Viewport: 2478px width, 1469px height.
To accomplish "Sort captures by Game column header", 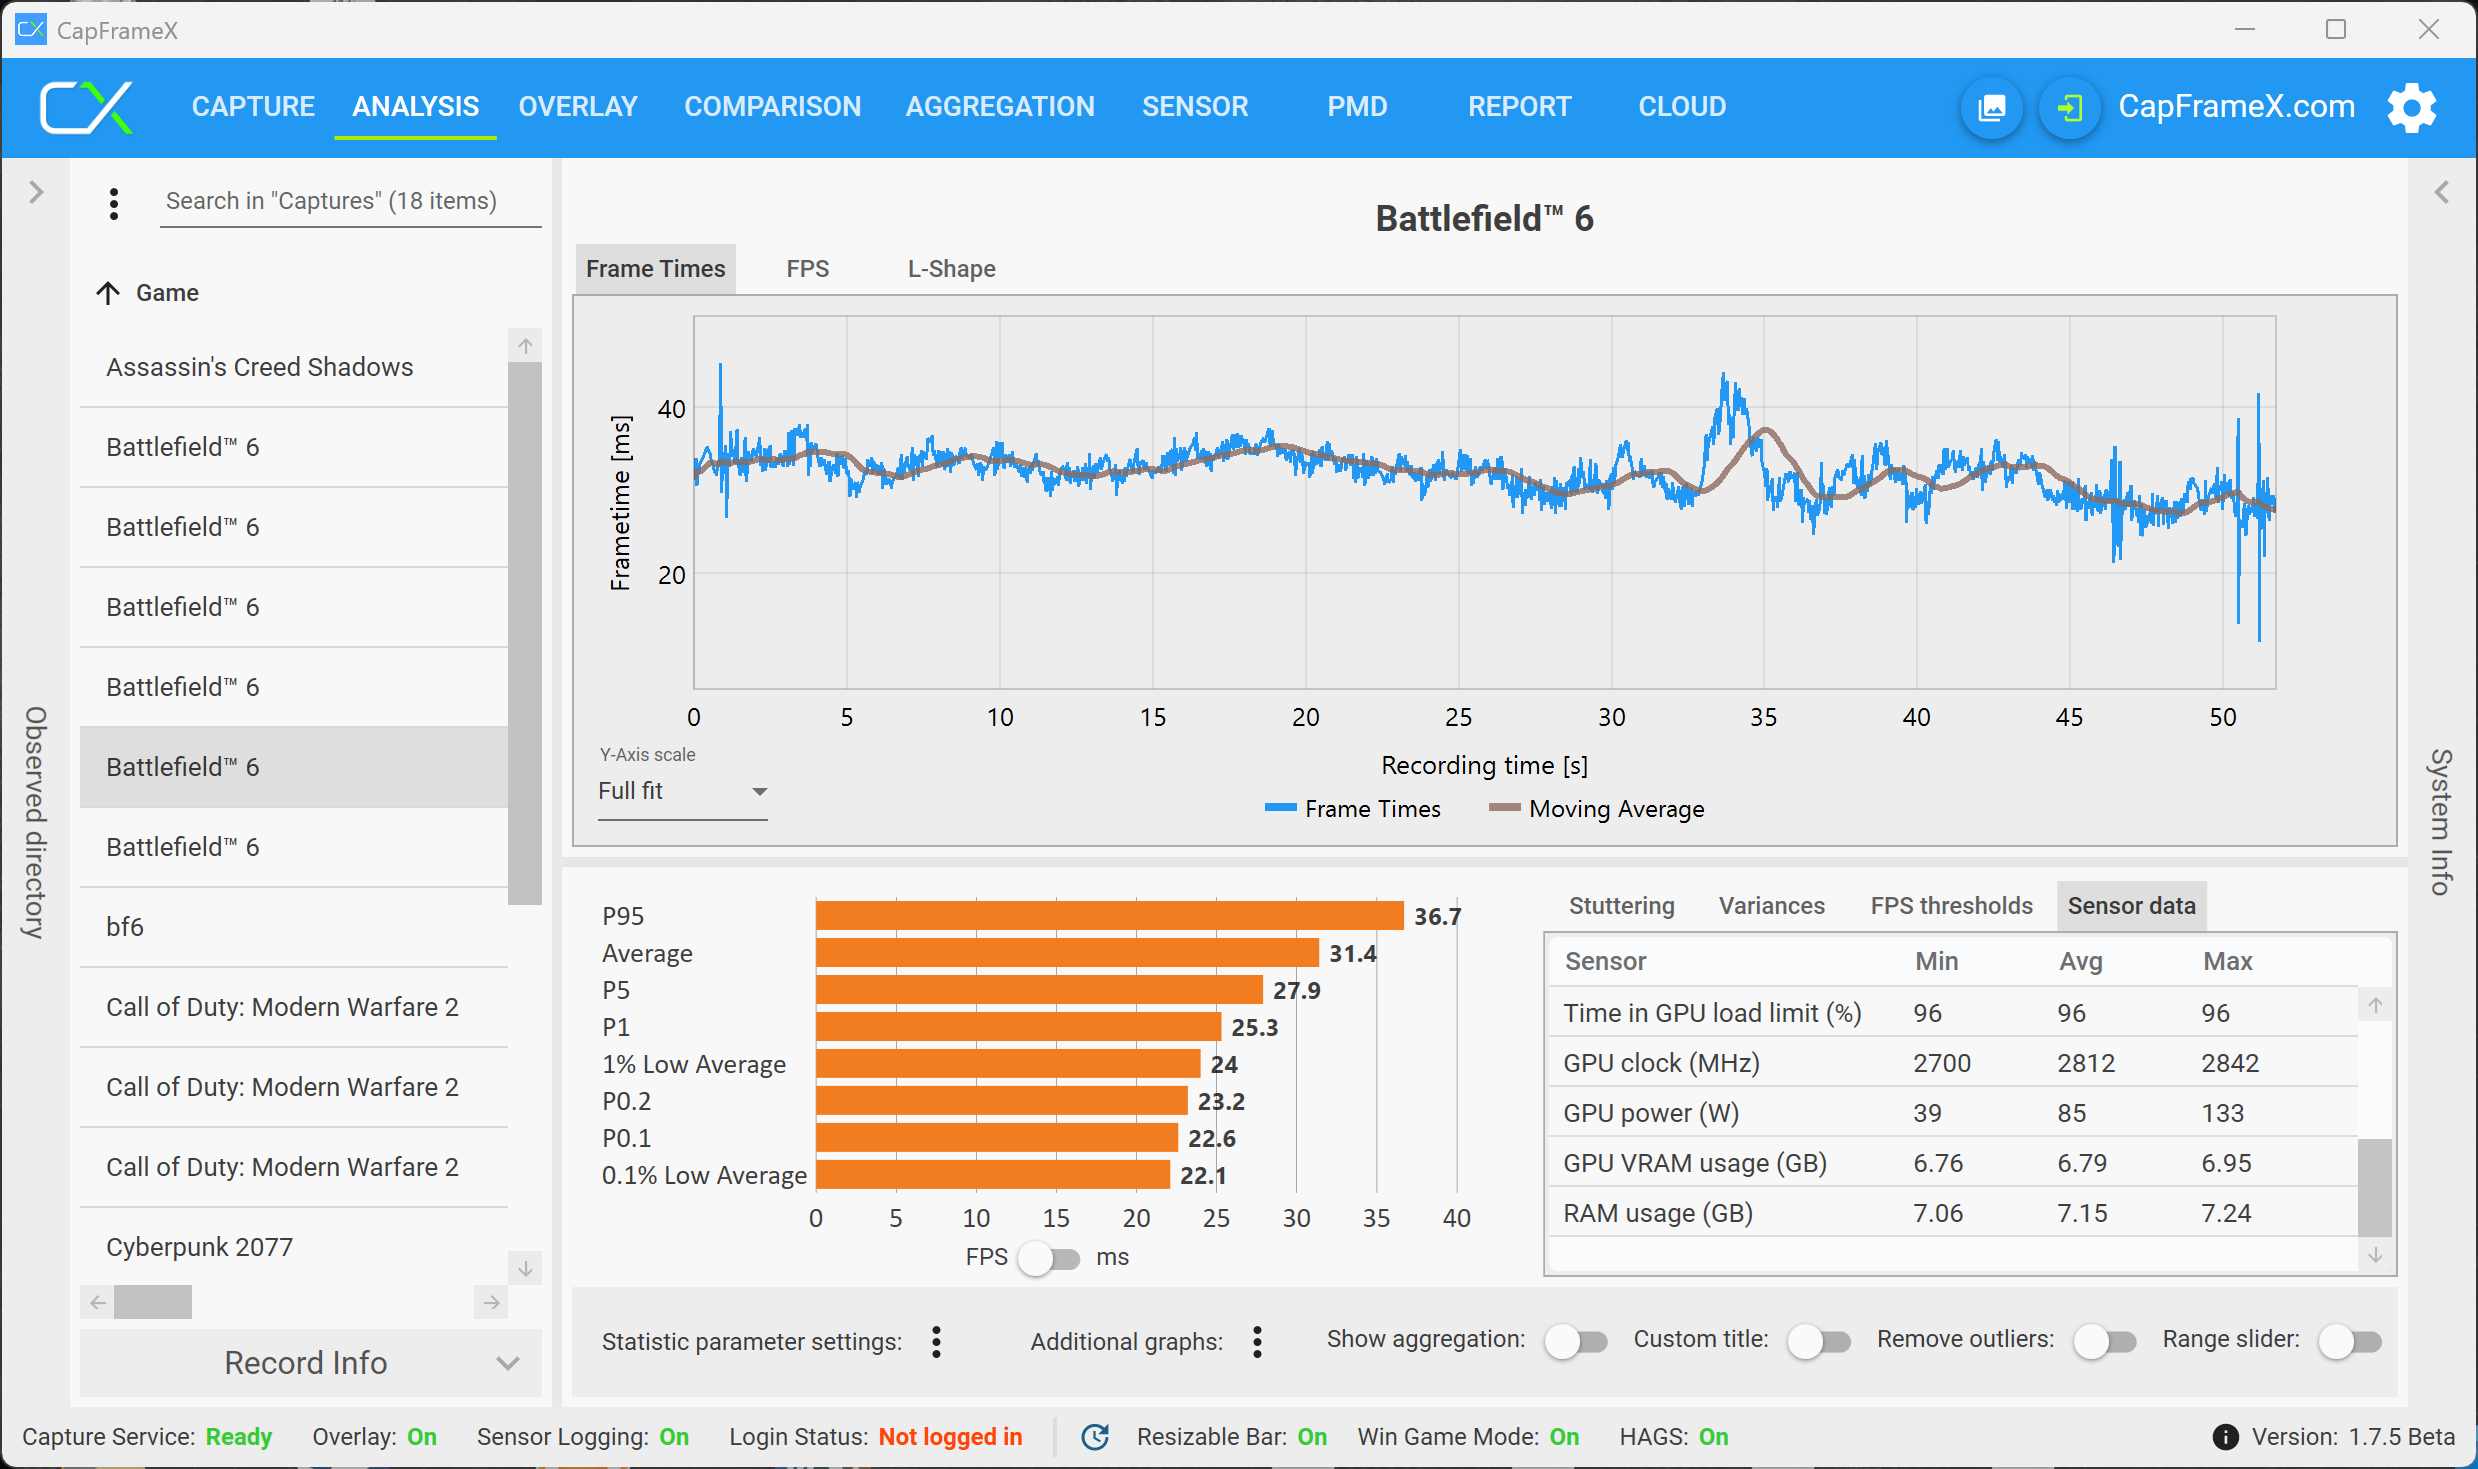I will click(x=166, y=293).
